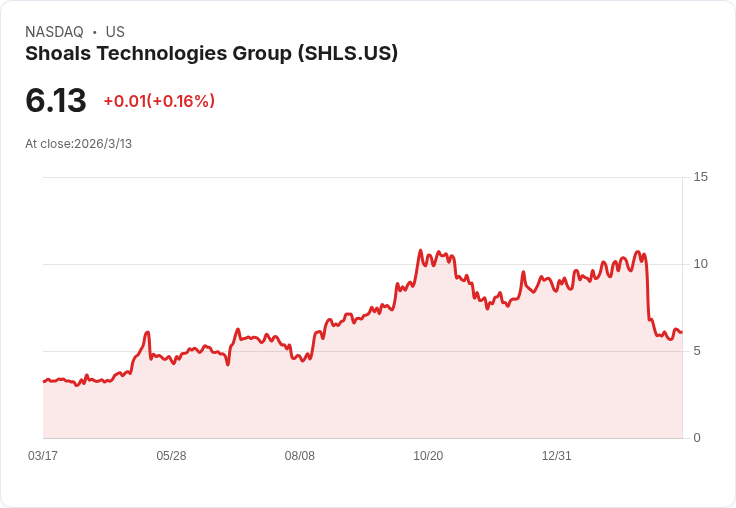
Task: Click the NASDAQ exchange label
Action: (54, 32)
